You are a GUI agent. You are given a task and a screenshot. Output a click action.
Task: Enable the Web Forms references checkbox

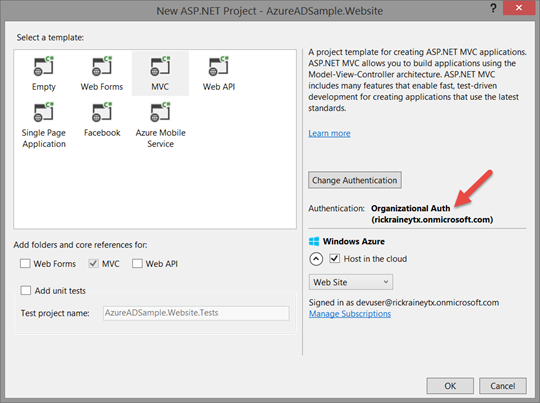(x=25, y=264)
